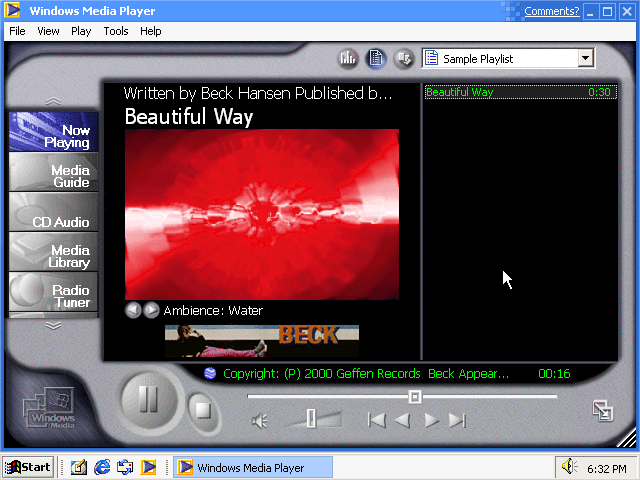Launch Media Player from quick launch
This screenshot has width=640, height=480.
[x=149, y=467]
